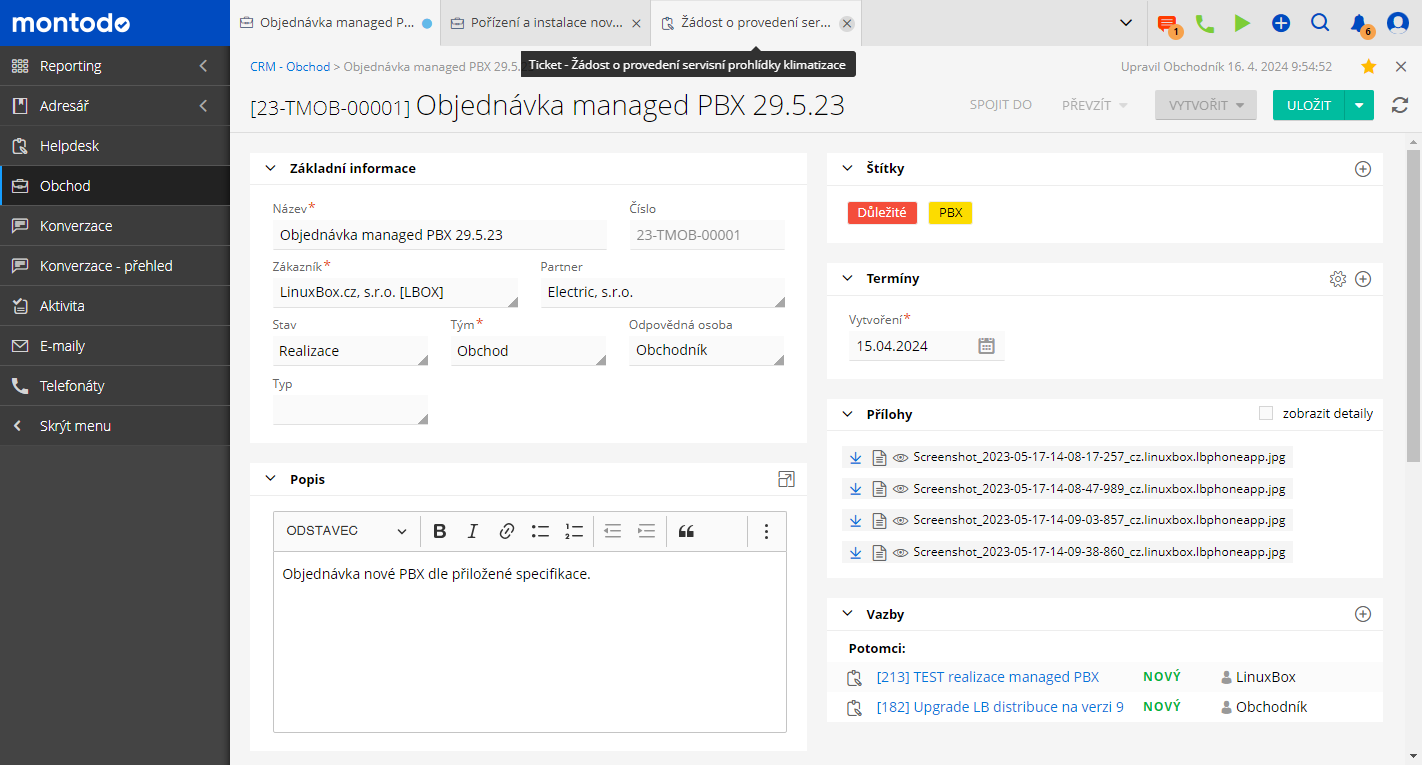Image resolution: width=1422 pixels, height=765 pixels.
Task: Click the Uložit save button
Action: click(1308, 105)
